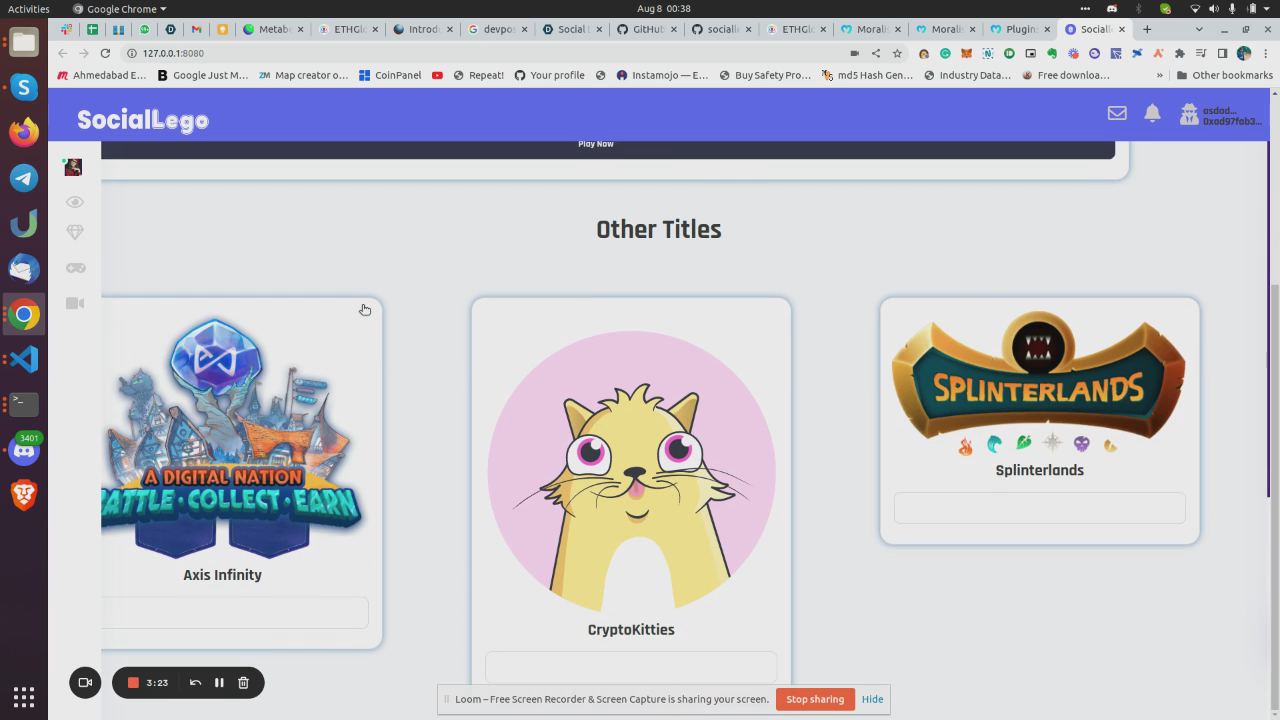
Task: Open the Splinterlands logo image
Action: (1039, 384)
